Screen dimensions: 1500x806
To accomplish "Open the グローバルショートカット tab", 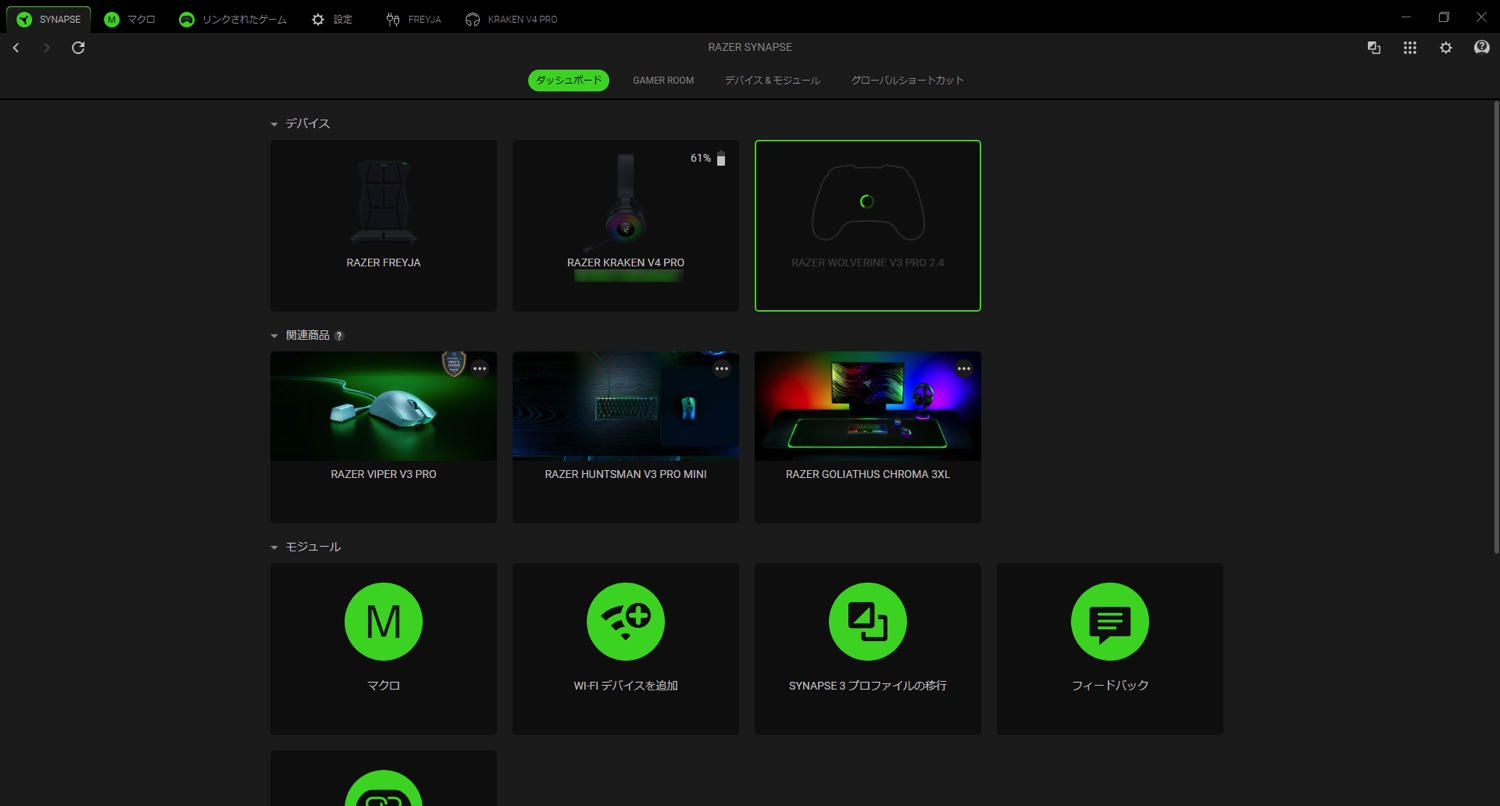I will [x=907, y=80].
